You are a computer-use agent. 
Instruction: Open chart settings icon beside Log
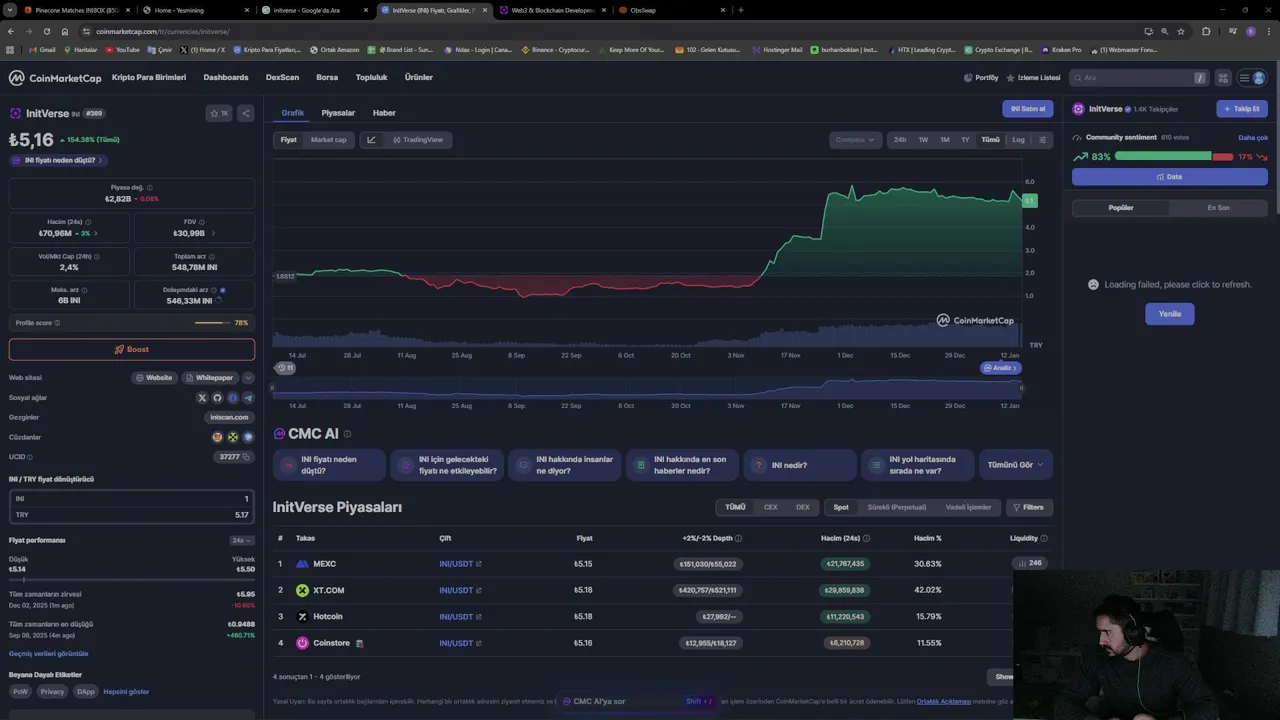pyautogui.click(x=1042, y=140)
